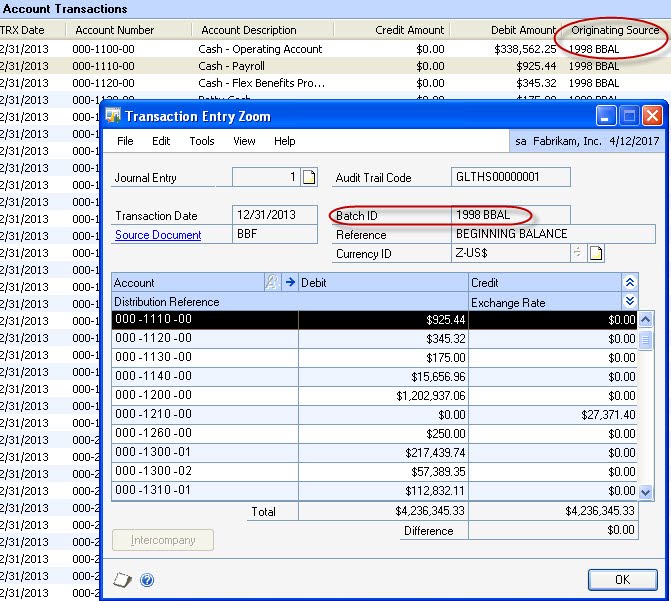Click Debit Amount column header in Account Transactions
Screen dimensions: 671x601
click(x=523, y=30)
